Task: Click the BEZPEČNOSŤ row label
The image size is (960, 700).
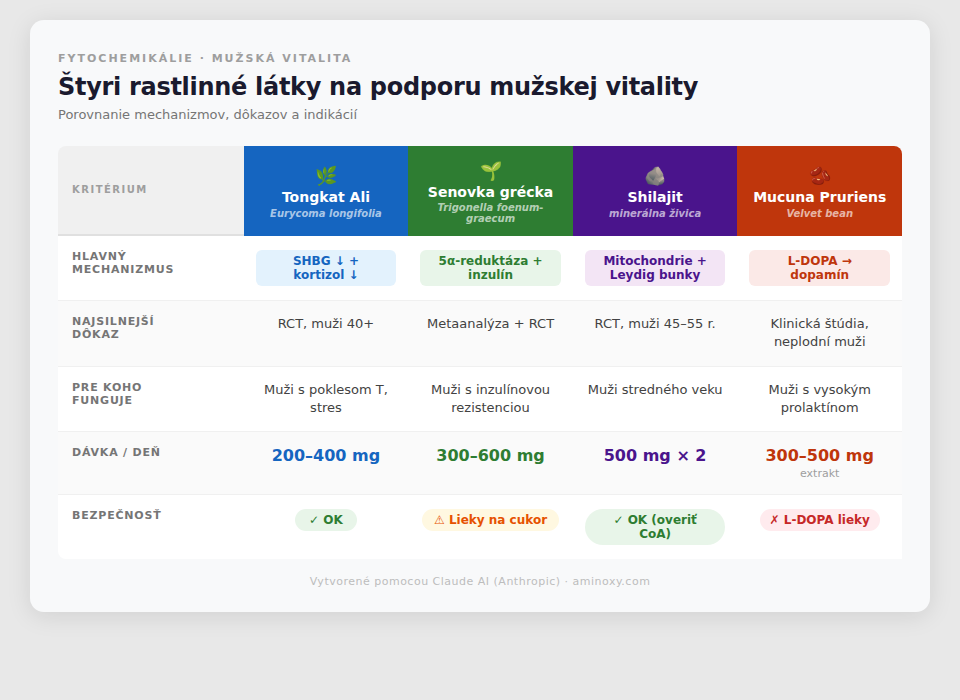Action: [x=116, y=515]
